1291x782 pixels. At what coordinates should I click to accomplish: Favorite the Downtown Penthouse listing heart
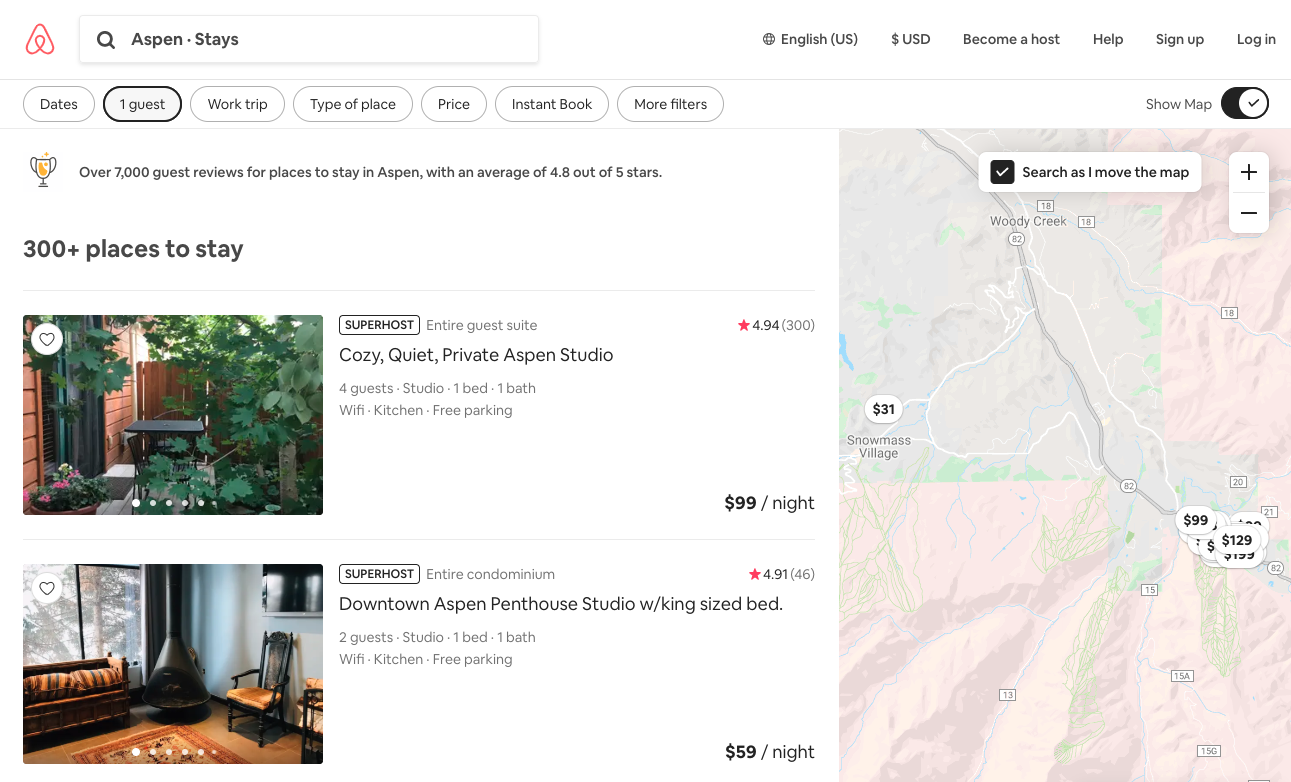[47, 588]
